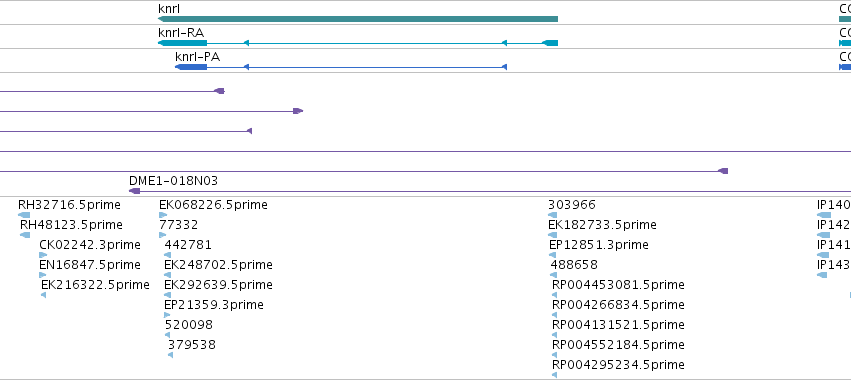Select the EK068226.5prime feature arrow
This screenshot has height=380, width=851.
[163, 215]
